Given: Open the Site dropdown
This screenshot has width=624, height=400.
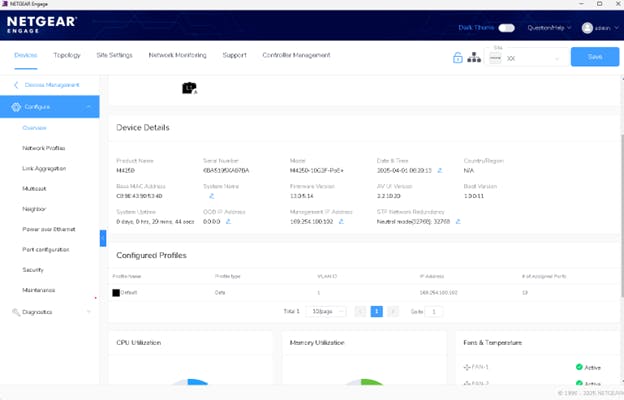Looking at the screenshot, I should (x=533, y=58).
